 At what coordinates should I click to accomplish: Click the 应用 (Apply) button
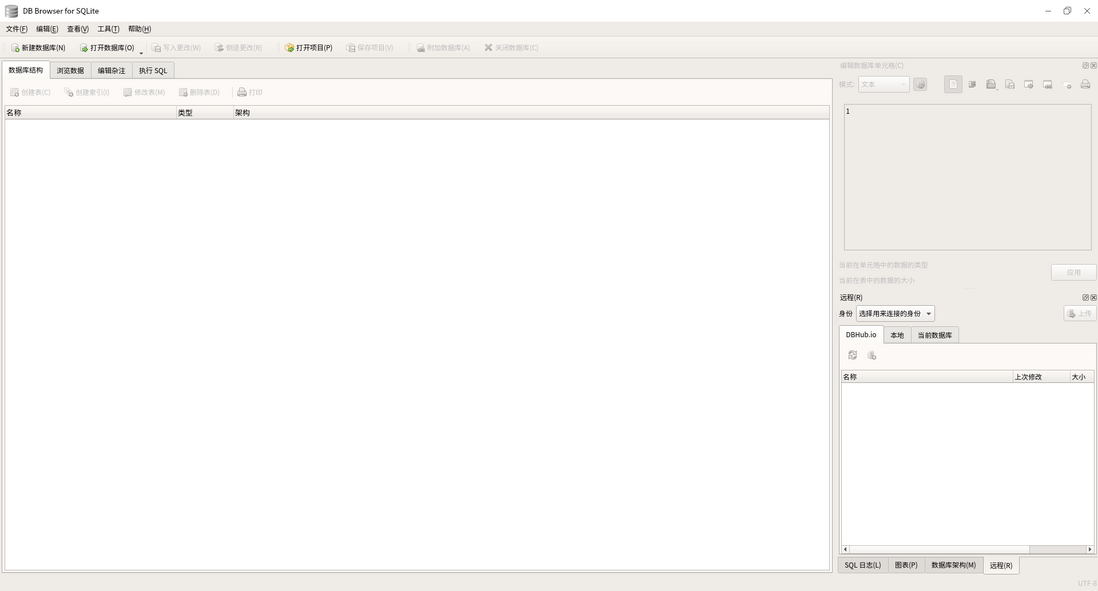(1073, 272)
